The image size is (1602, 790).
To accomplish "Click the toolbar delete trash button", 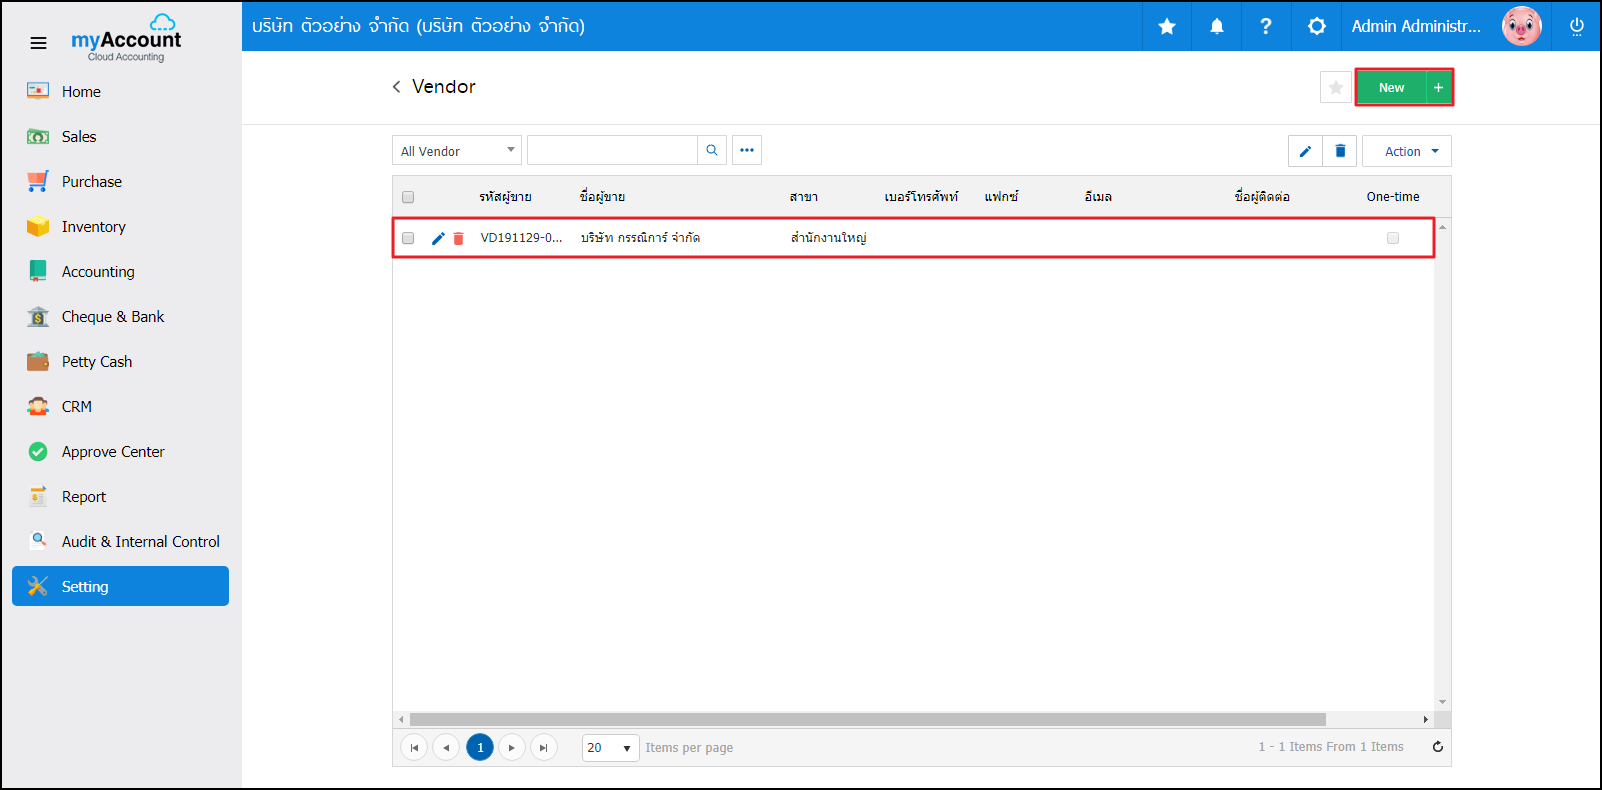I will coord(1340,151).
